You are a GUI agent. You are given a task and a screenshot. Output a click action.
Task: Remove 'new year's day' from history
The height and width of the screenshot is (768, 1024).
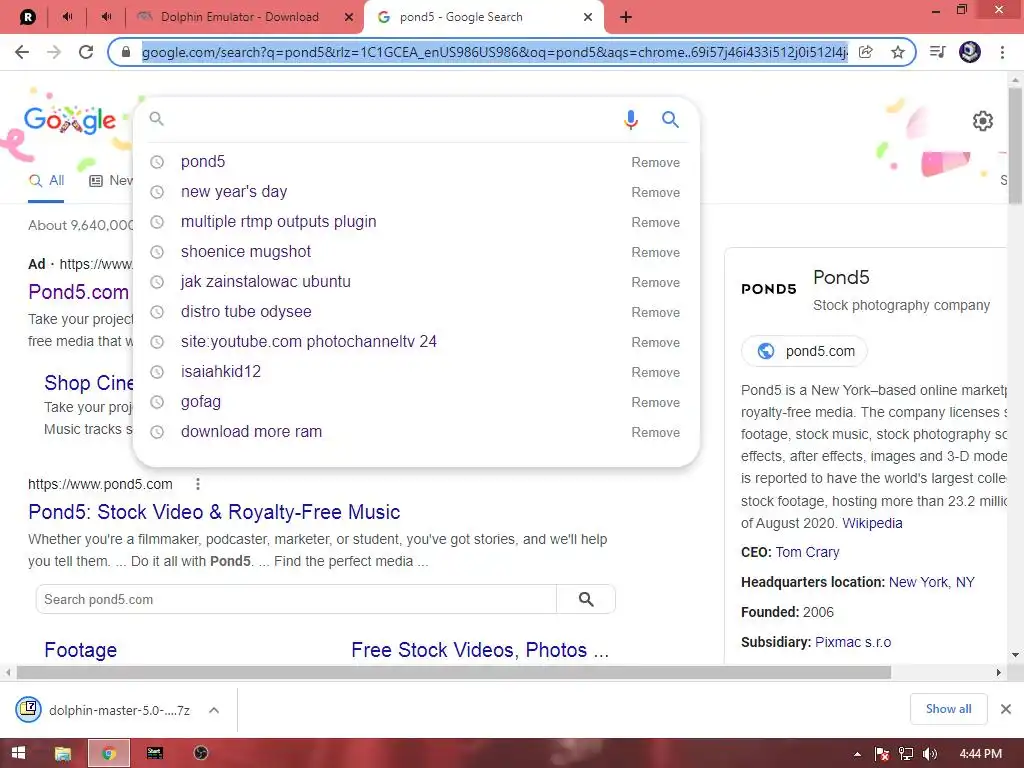pyautogui.click(x=656, y=193)
